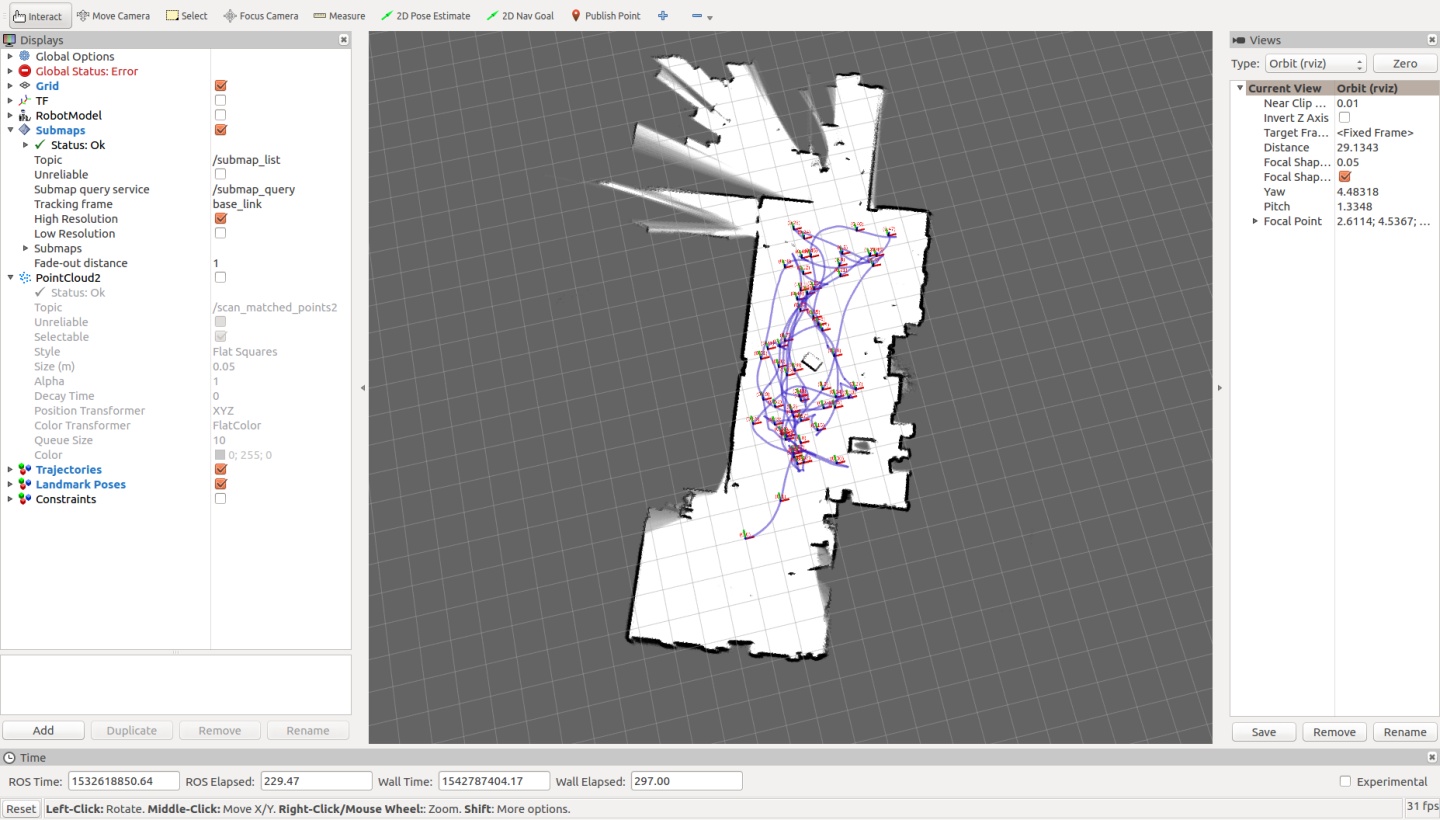Screen dimensions: 1440x820
Task: Click the RobotModel display icon
Action: pos(25,115)
